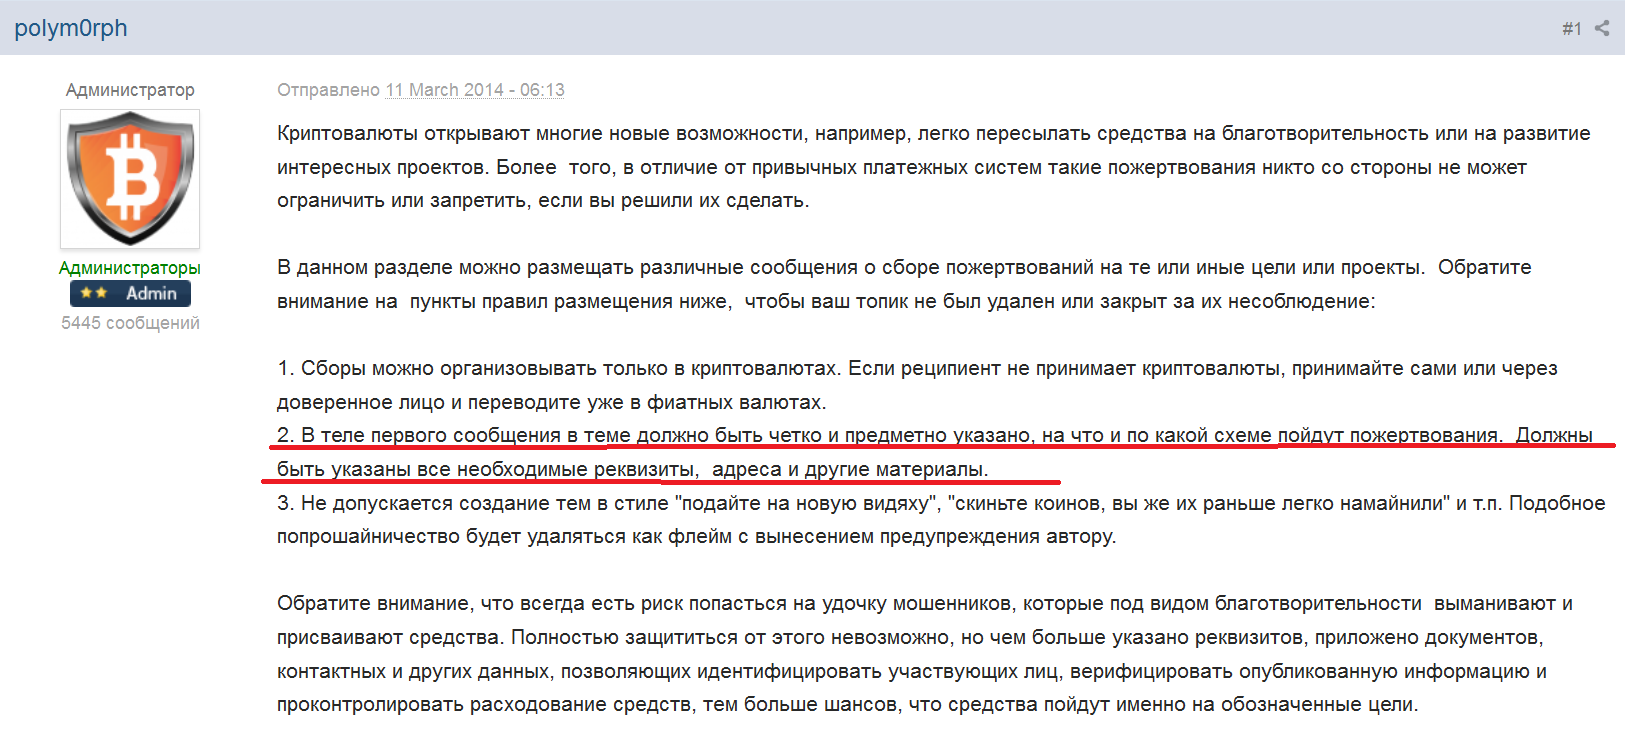Select the green Администраторы group label
Image resolution: width=1625 pixels, height=738 pixels.
tap(130, 268)
